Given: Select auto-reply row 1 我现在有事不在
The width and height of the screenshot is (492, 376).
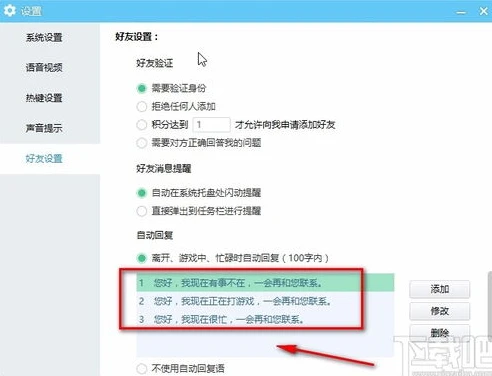Looking at the screenshot, I should tap(265, 283).
